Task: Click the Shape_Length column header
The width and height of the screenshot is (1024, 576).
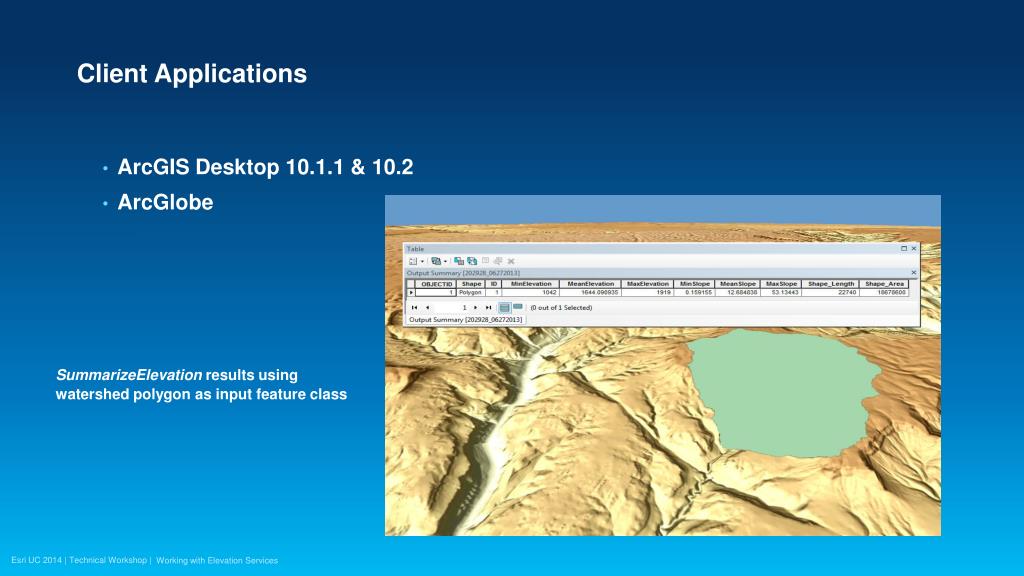Action: point(831,284)
